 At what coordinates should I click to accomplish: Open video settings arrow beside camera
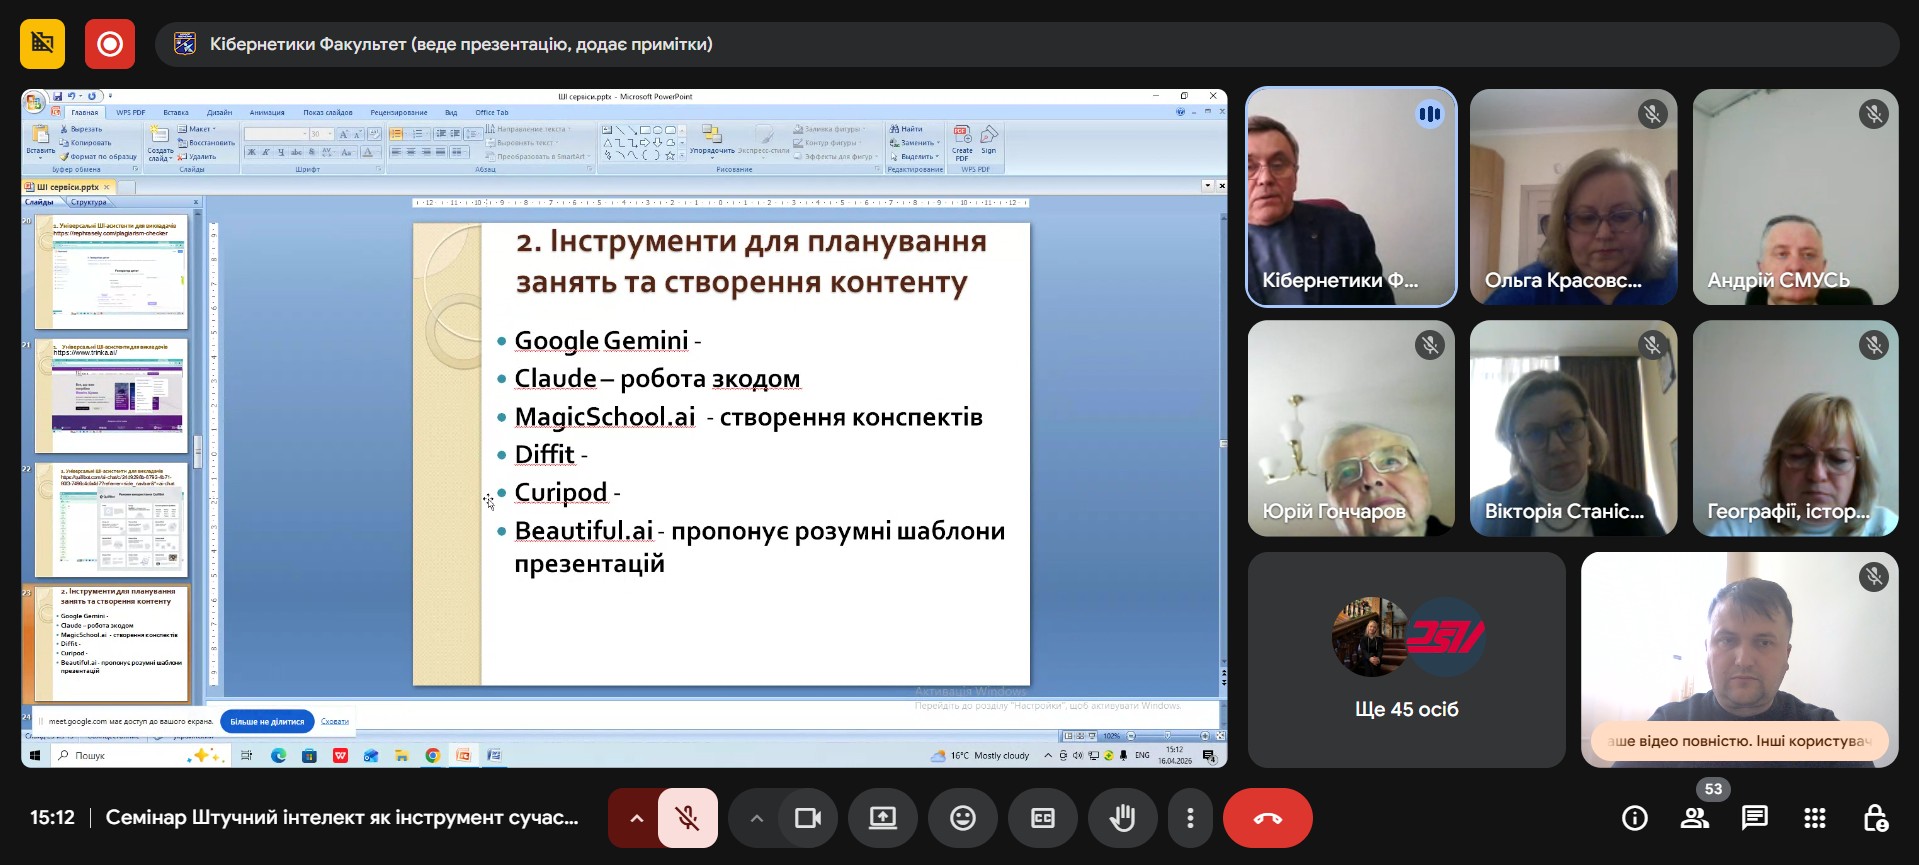point(756,818)
